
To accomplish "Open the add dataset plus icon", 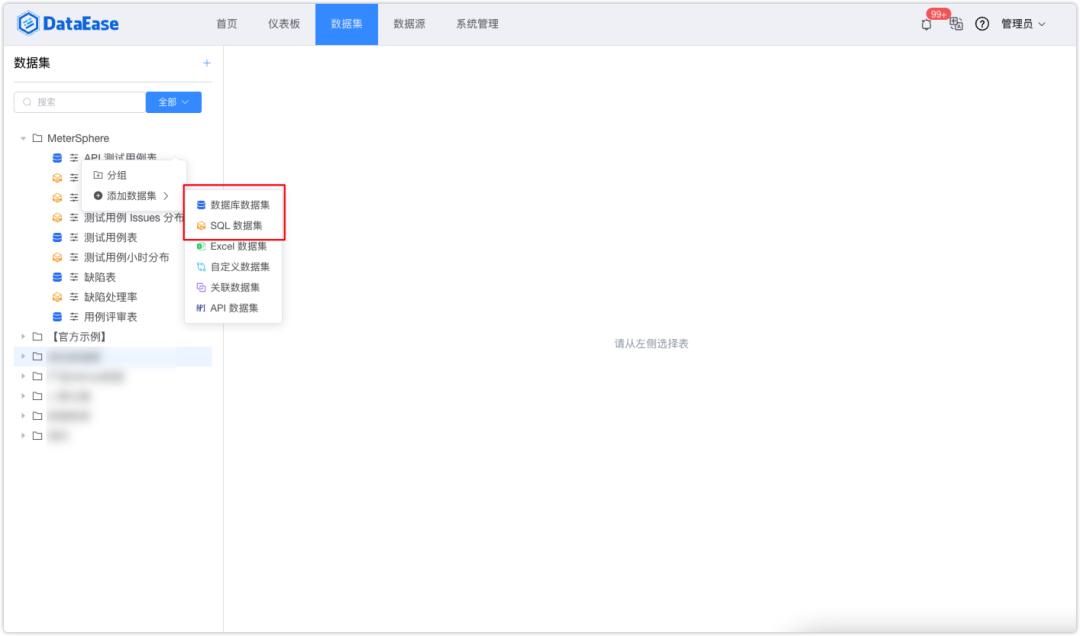I will [x=208, y=63].
